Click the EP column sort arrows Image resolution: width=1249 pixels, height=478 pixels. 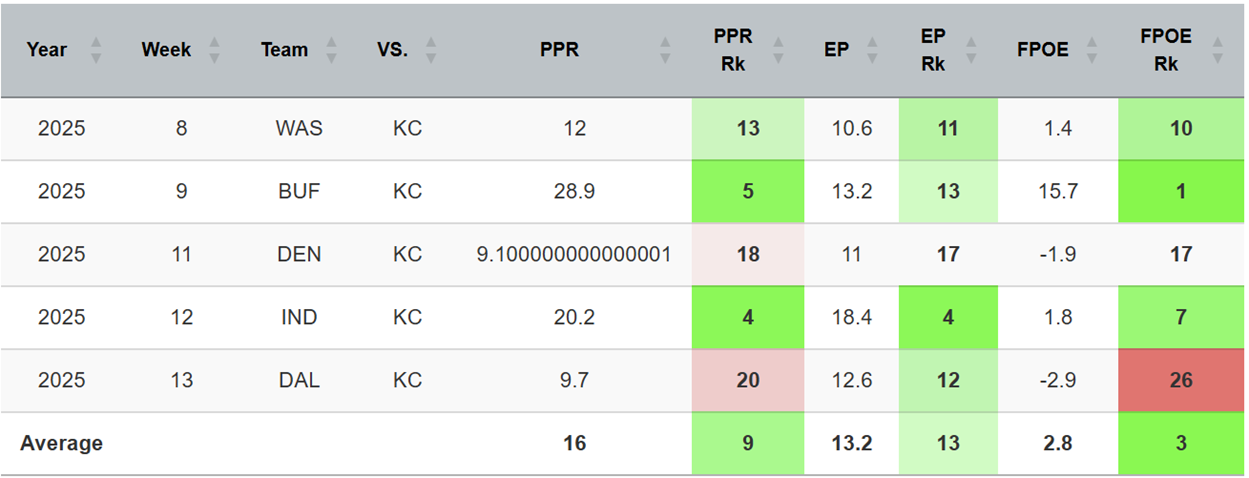pos(873,50)
